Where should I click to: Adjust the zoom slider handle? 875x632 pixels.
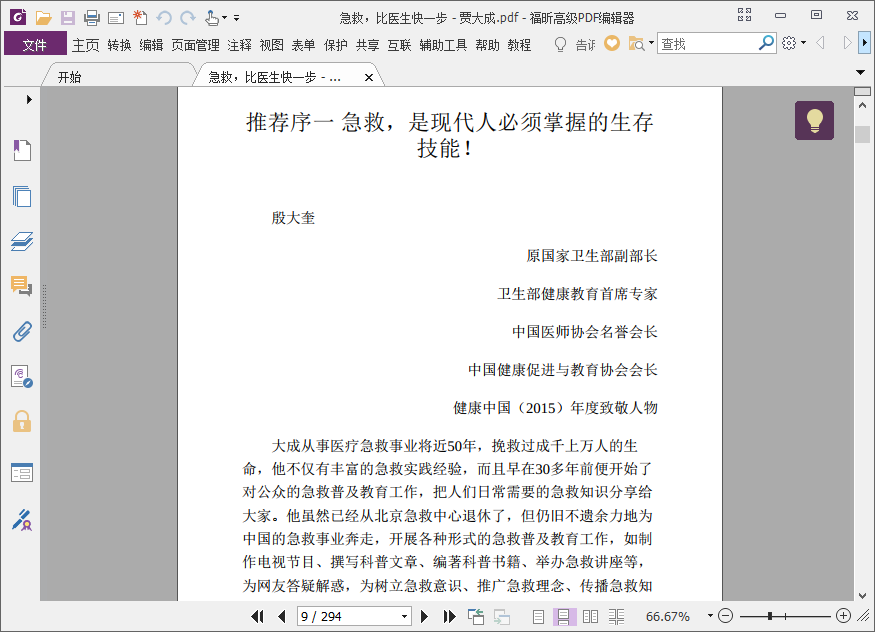click(770, 616)
